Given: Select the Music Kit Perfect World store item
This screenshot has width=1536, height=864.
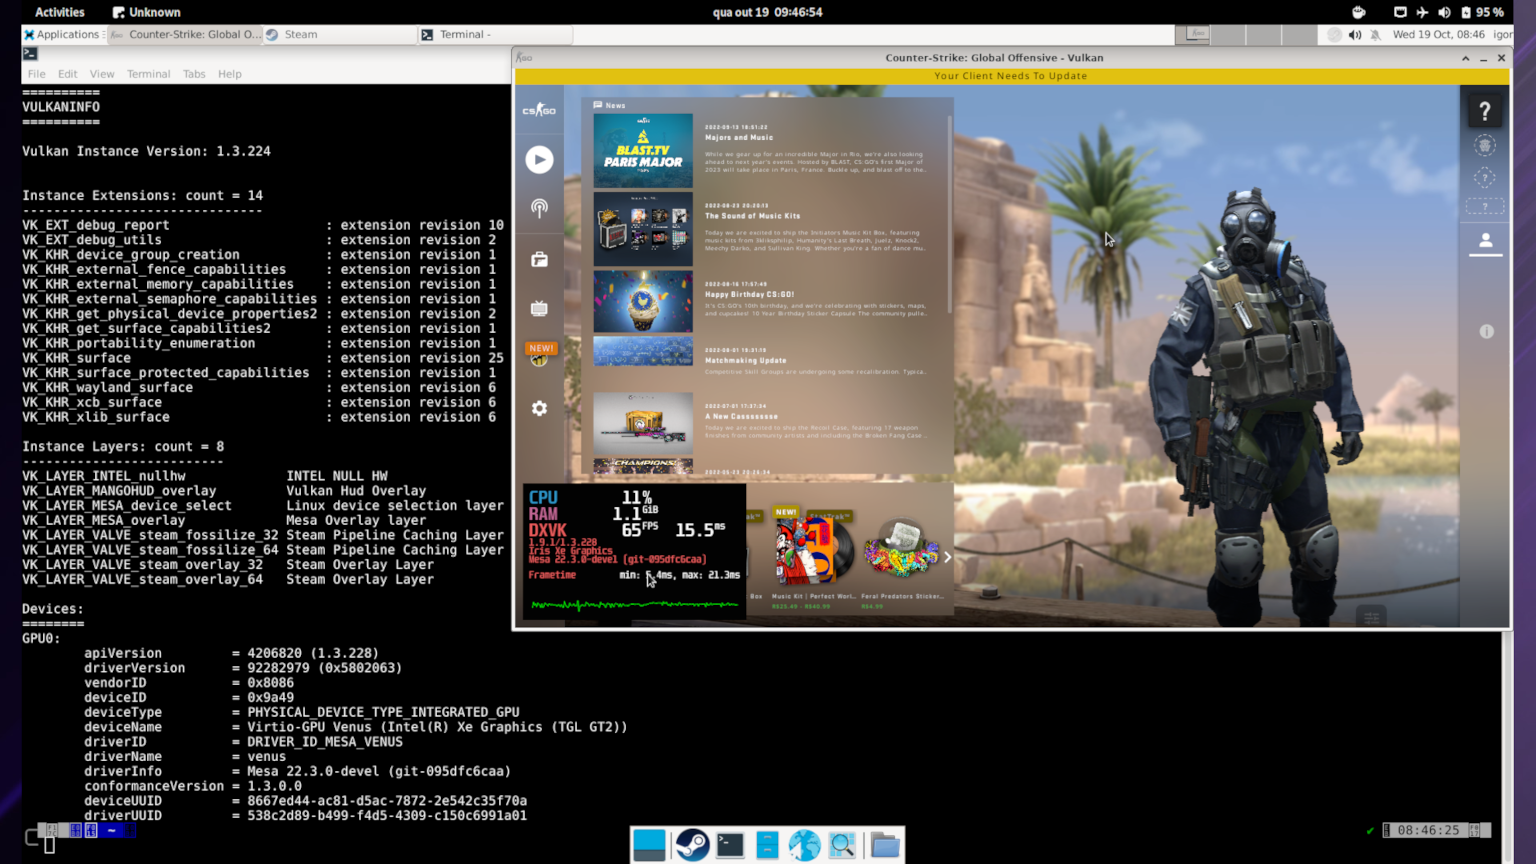Looking at the screenshot, I should click(814, 557).
